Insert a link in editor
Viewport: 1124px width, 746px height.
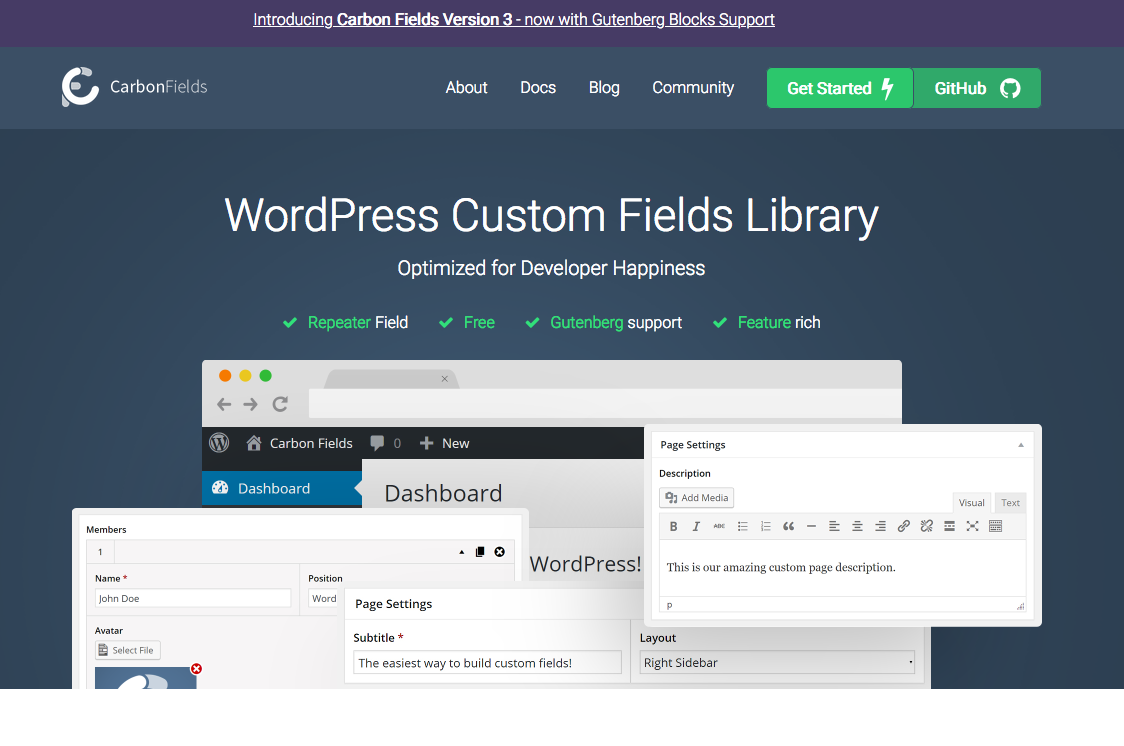point(903,526)
